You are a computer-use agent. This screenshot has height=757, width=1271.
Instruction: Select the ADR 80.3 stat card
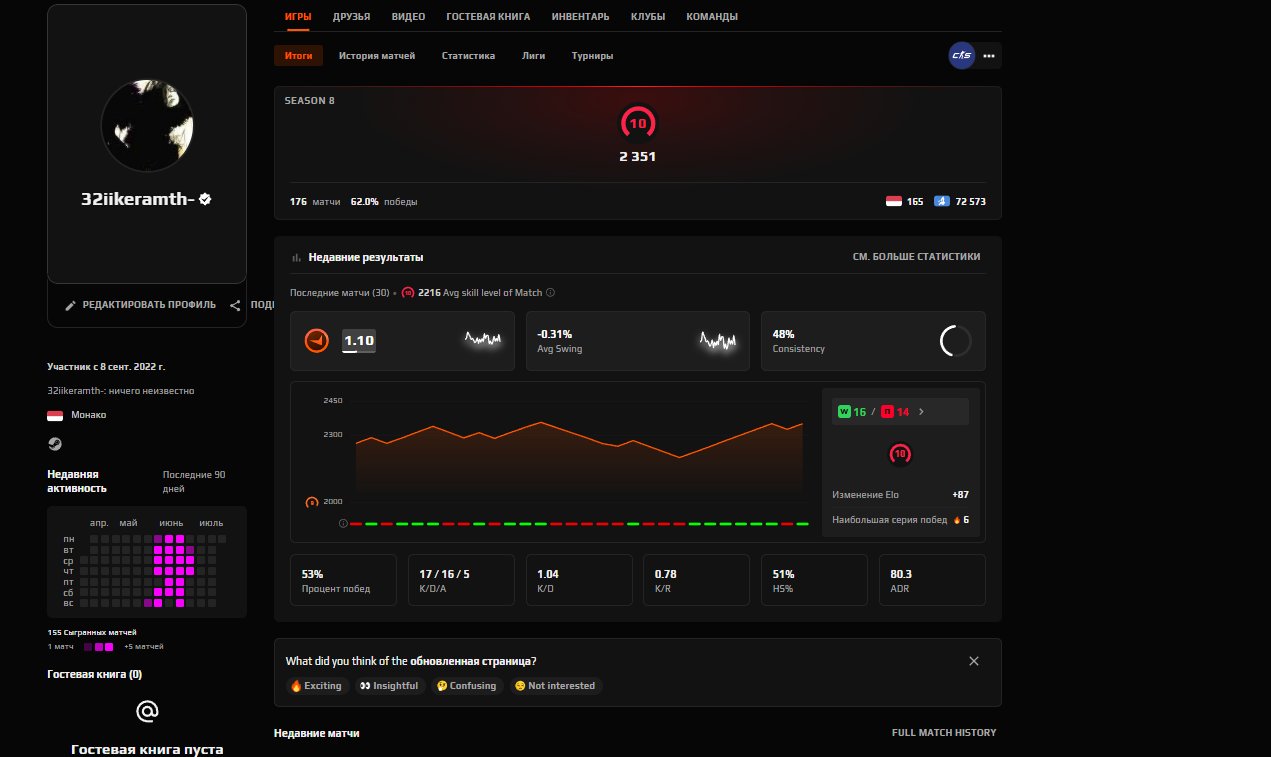[x=932, y=580]
